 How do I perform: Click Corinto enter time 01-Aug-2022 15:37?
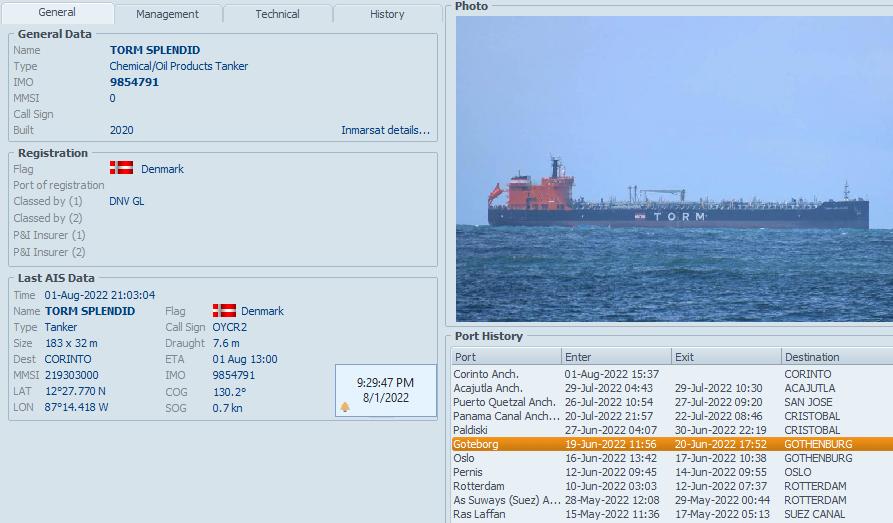[612, 374]
